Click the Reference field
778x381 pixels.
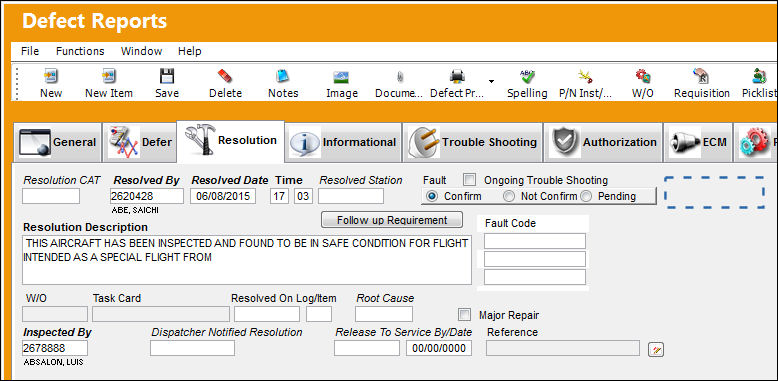pos(563,348)
